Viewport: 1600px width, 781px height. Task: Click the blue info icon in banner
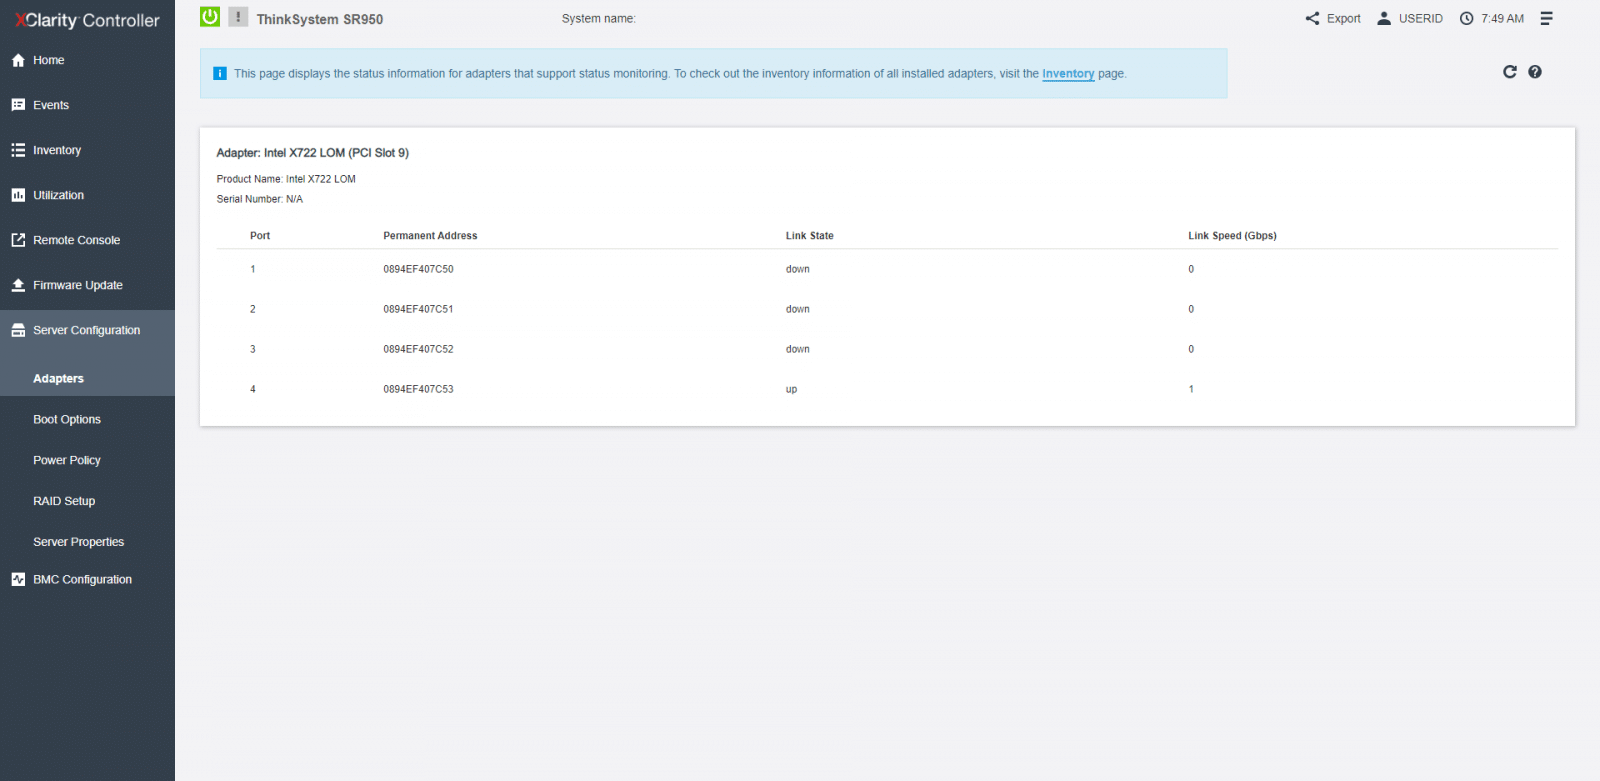point(220,73)
